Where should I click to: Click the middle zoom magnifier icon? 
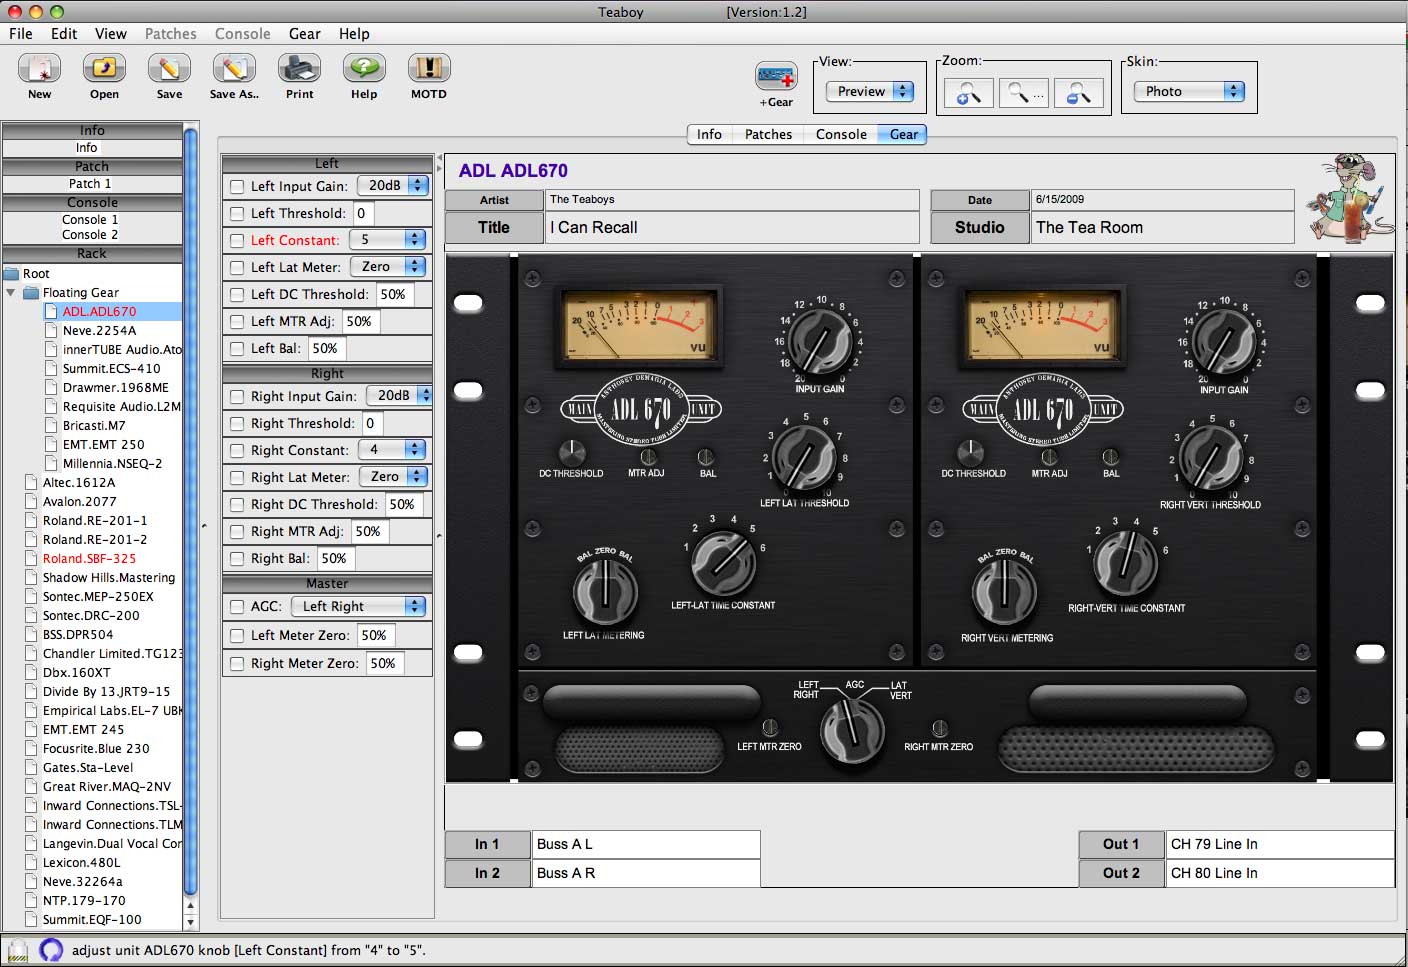1024,93
